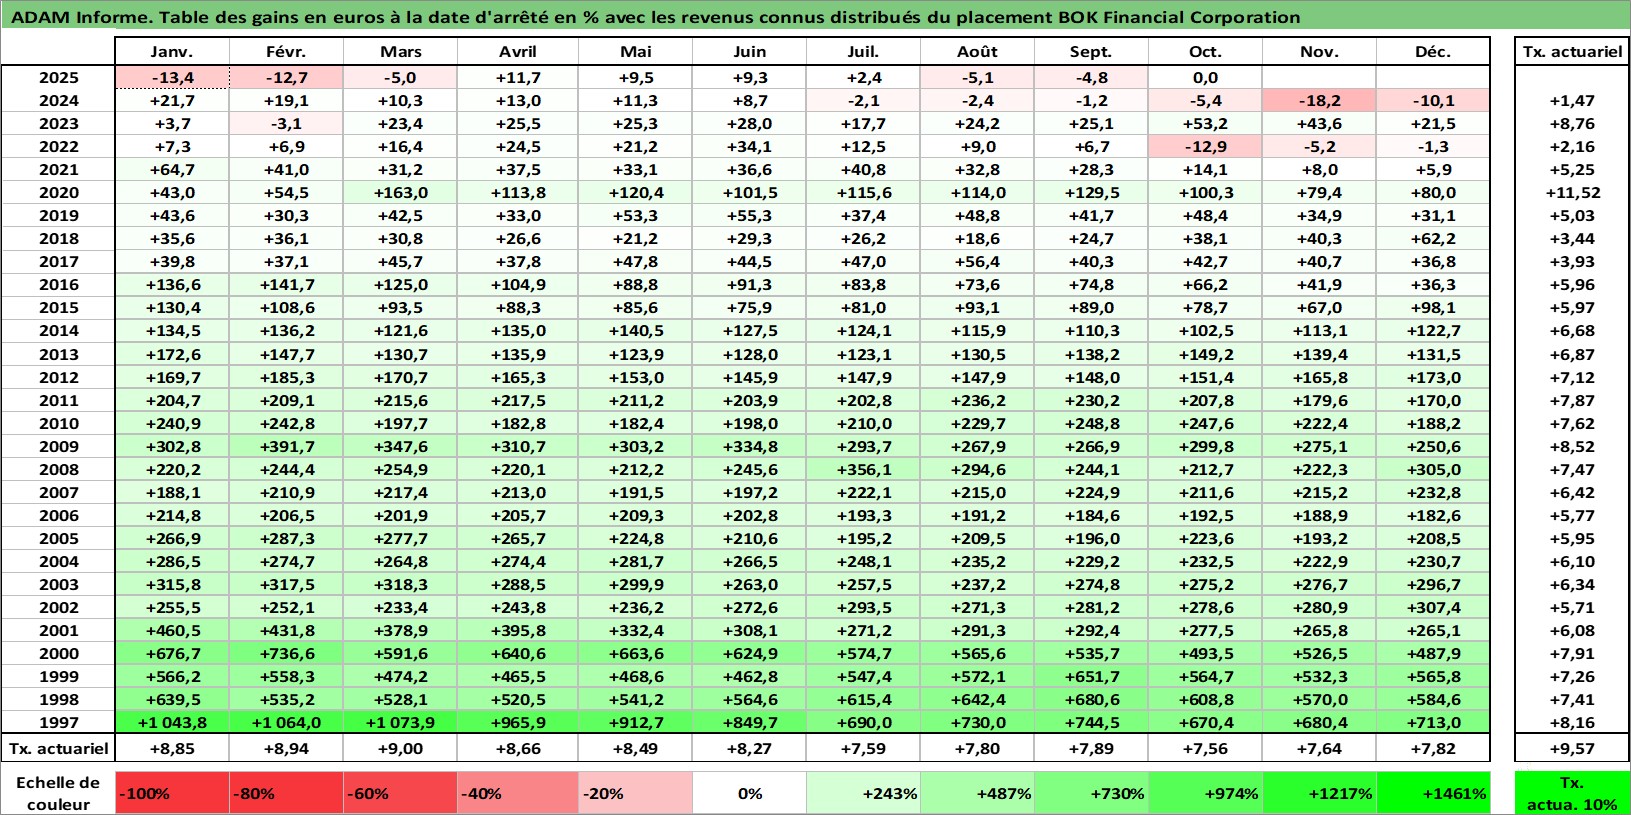This screenshot has height=815, width=1631.
Task: Click the '+1,47' actuarial rate for 2024
Action: pyautogui.click(x=1572, y=101)
